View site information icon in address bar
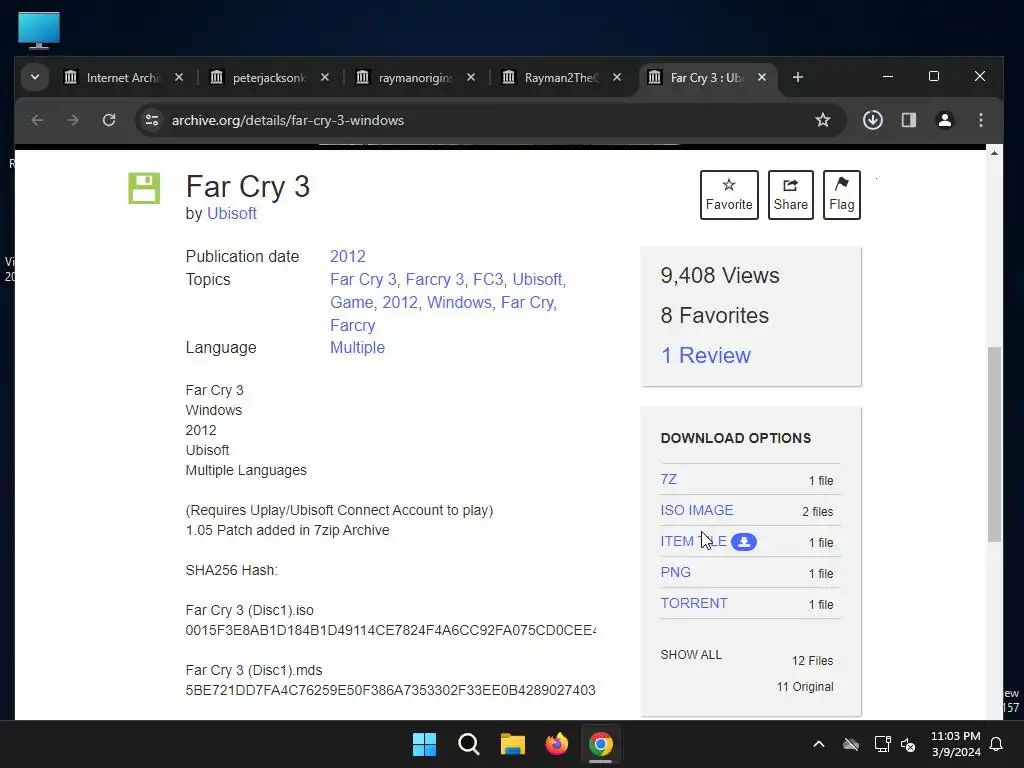The width and height of the screenshot is (1024, 768). coord(152,120)
